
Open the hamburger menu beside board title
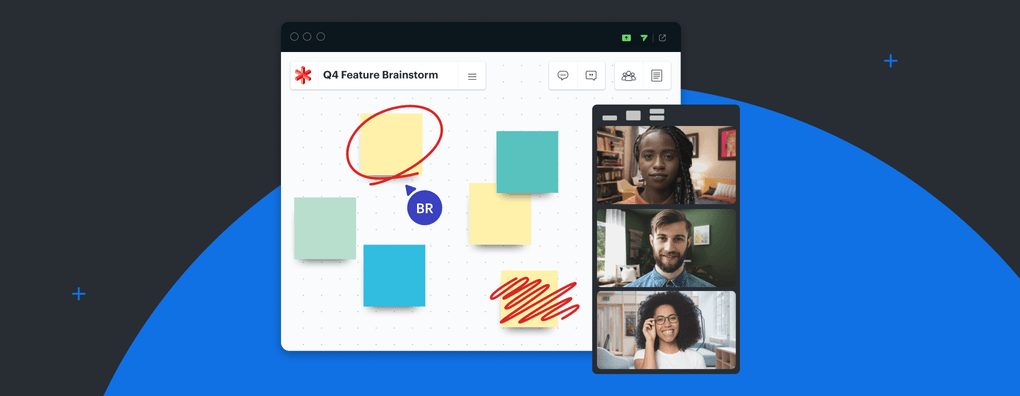pyautogui.click(x=472, y=76)
